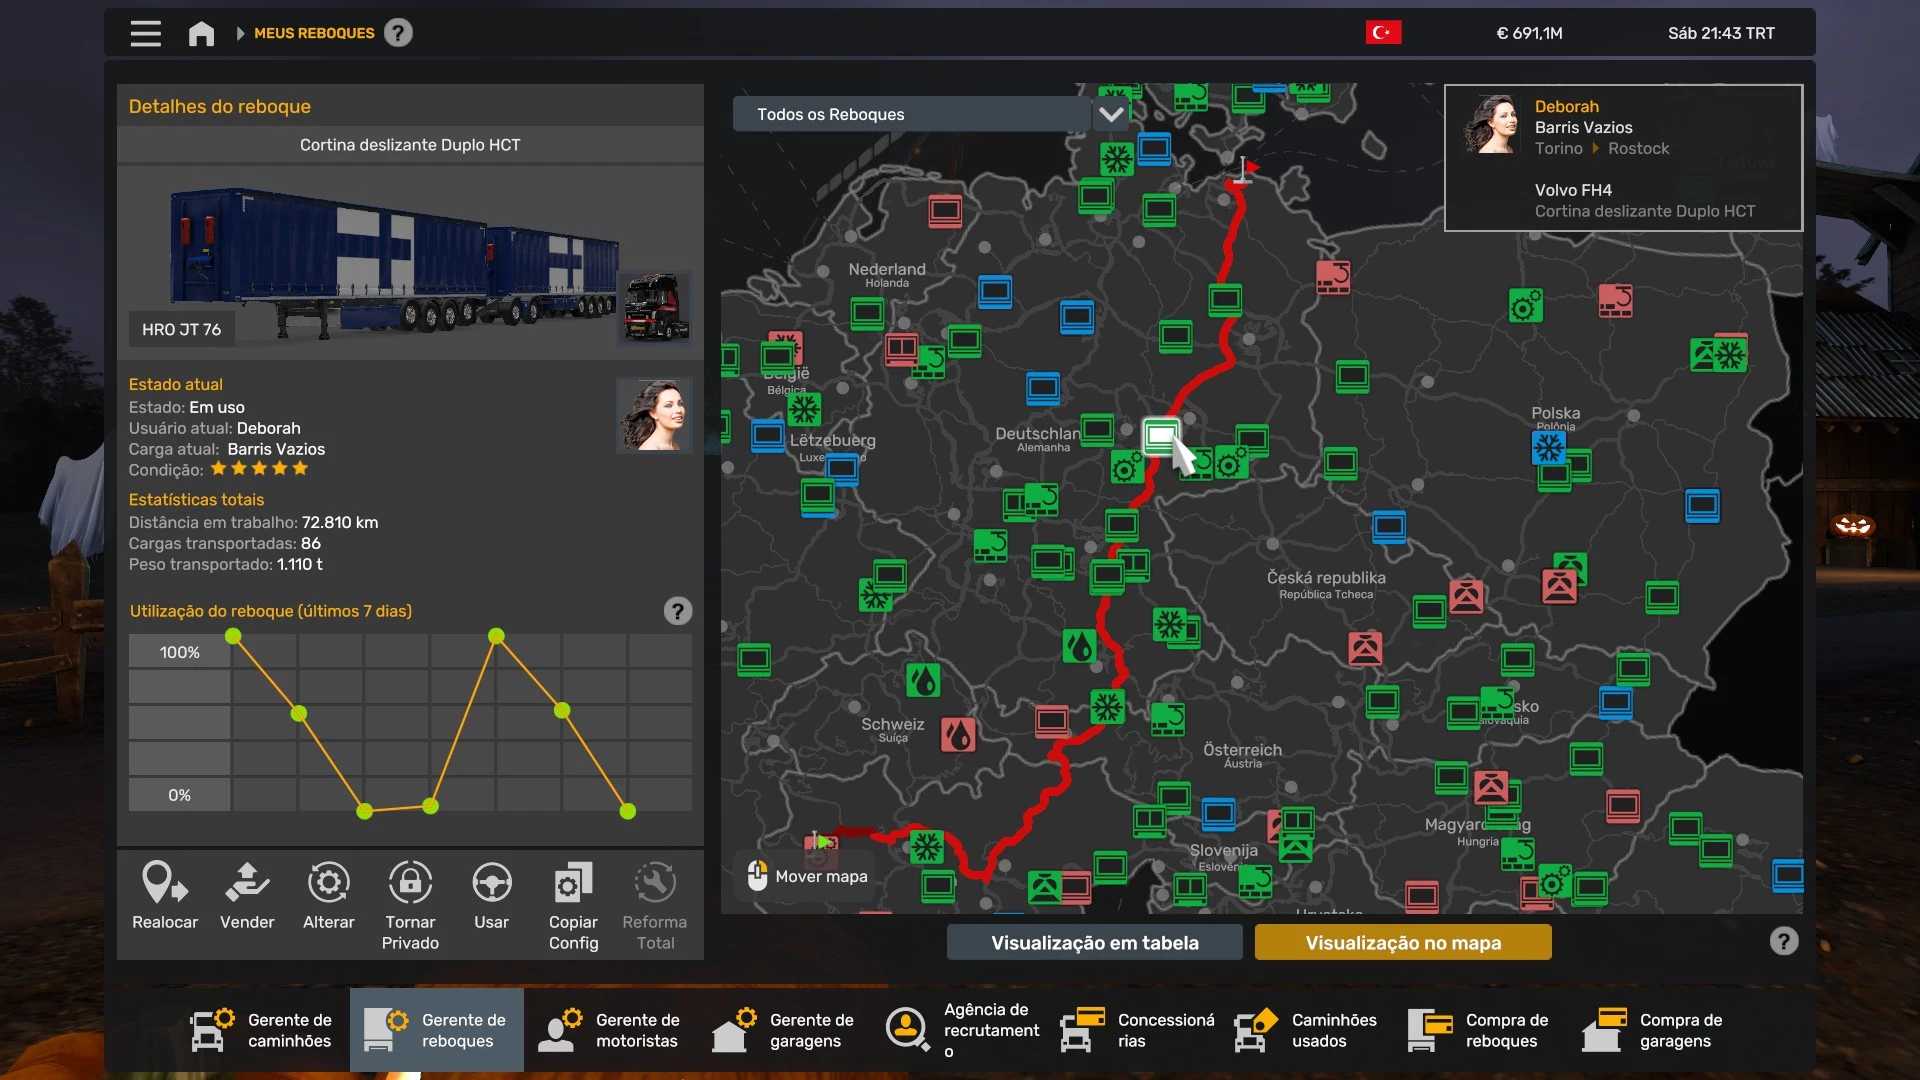Click the Meus Reboques breadcrumb arrow

[x=240, y=33]
